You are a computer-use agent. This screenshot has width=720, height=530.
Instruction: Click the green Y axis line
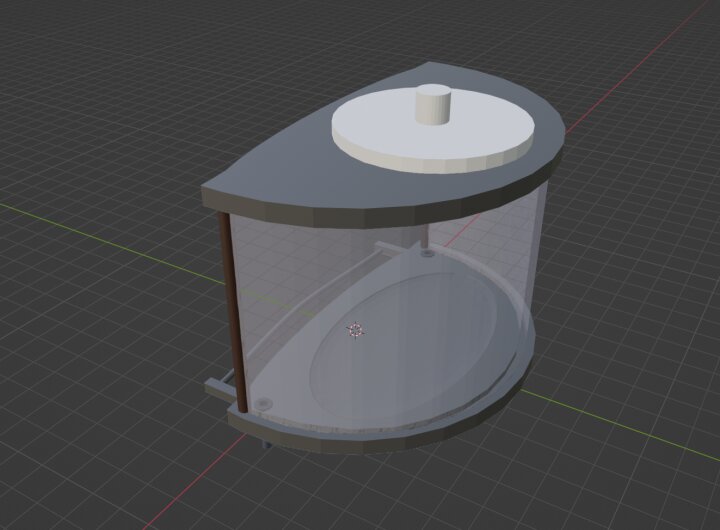click(100, 229)
